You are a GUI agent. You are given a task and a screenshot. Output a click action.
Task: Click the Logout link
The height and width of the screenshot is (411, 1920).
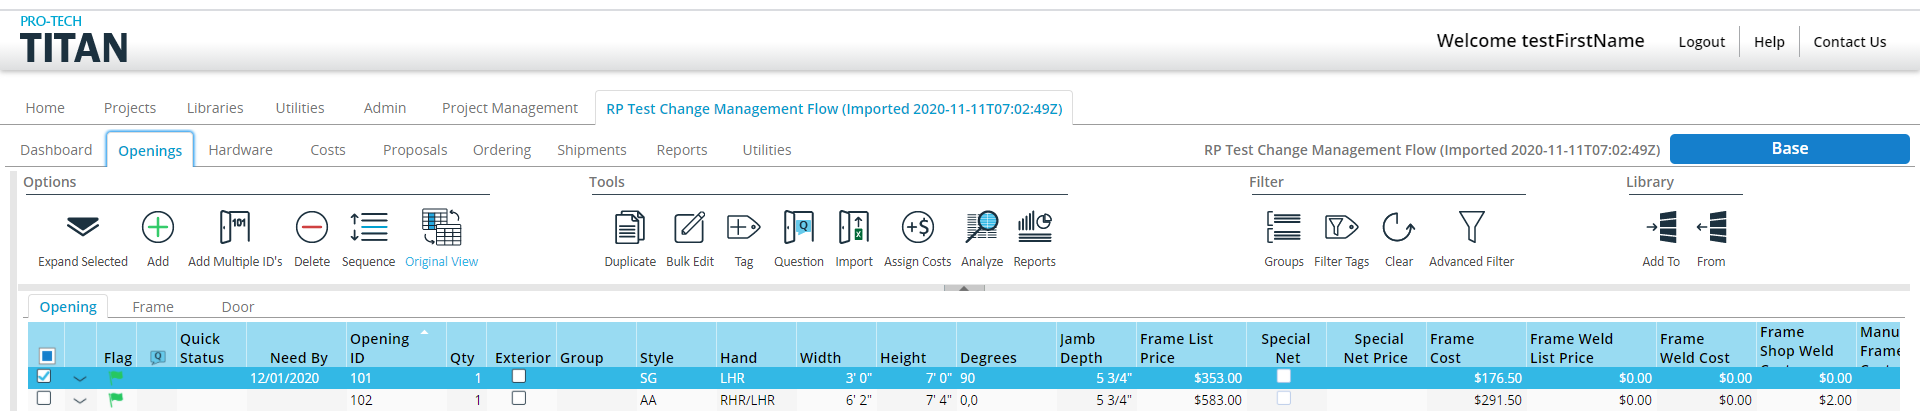pyautogui.click(x=1701, y=42)
